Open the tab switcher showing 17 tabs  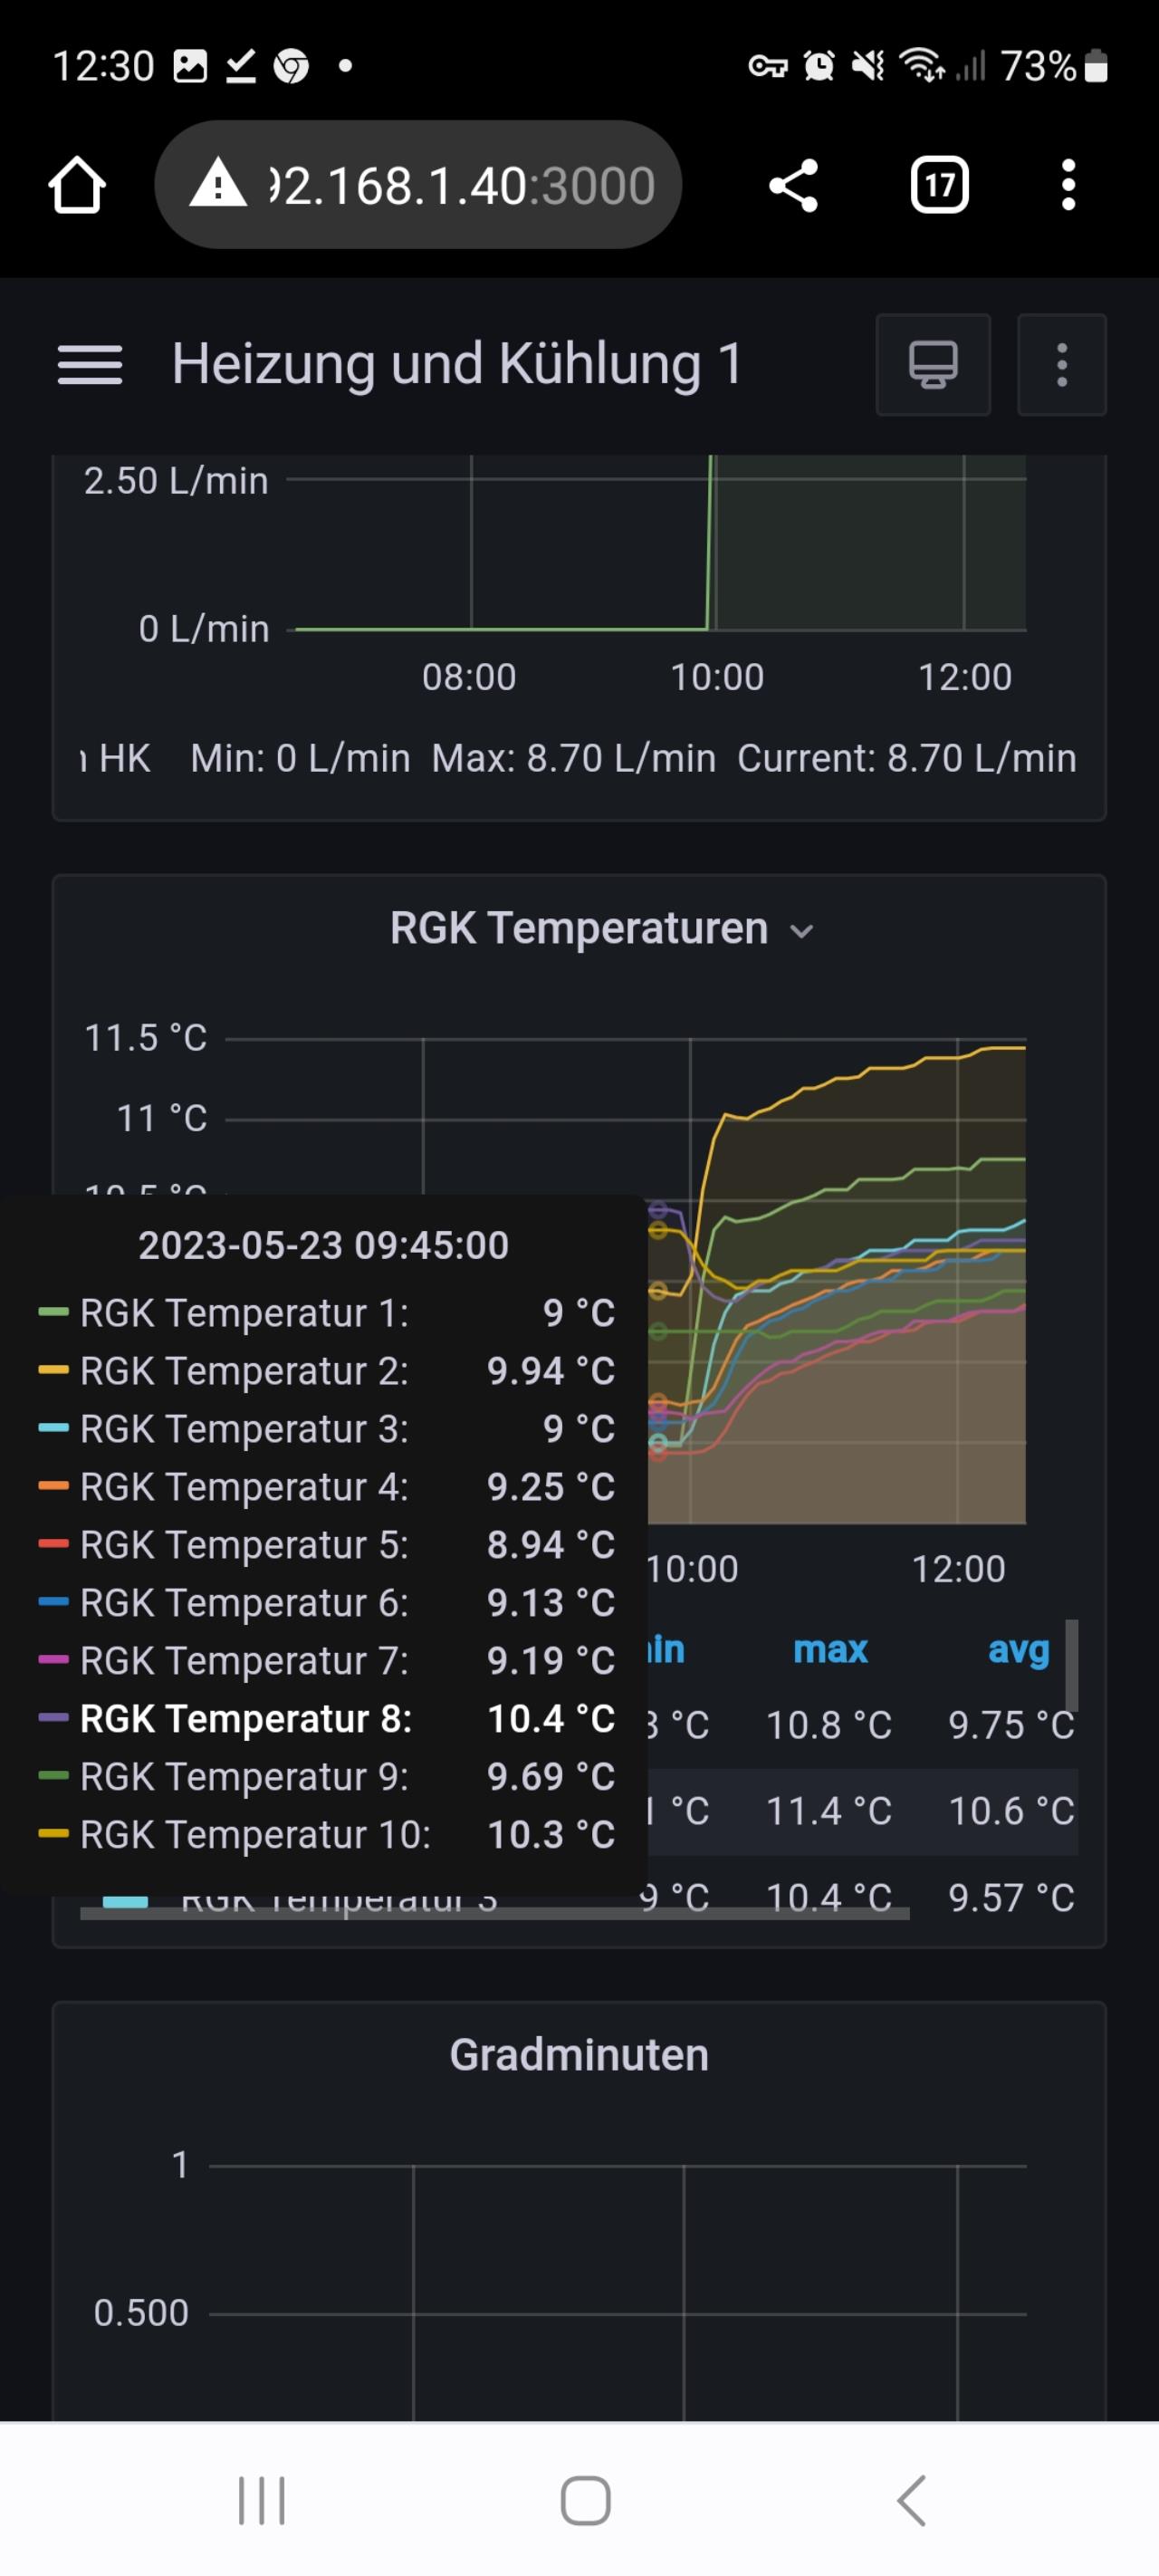pyautogui.click(x=939, y=186)
